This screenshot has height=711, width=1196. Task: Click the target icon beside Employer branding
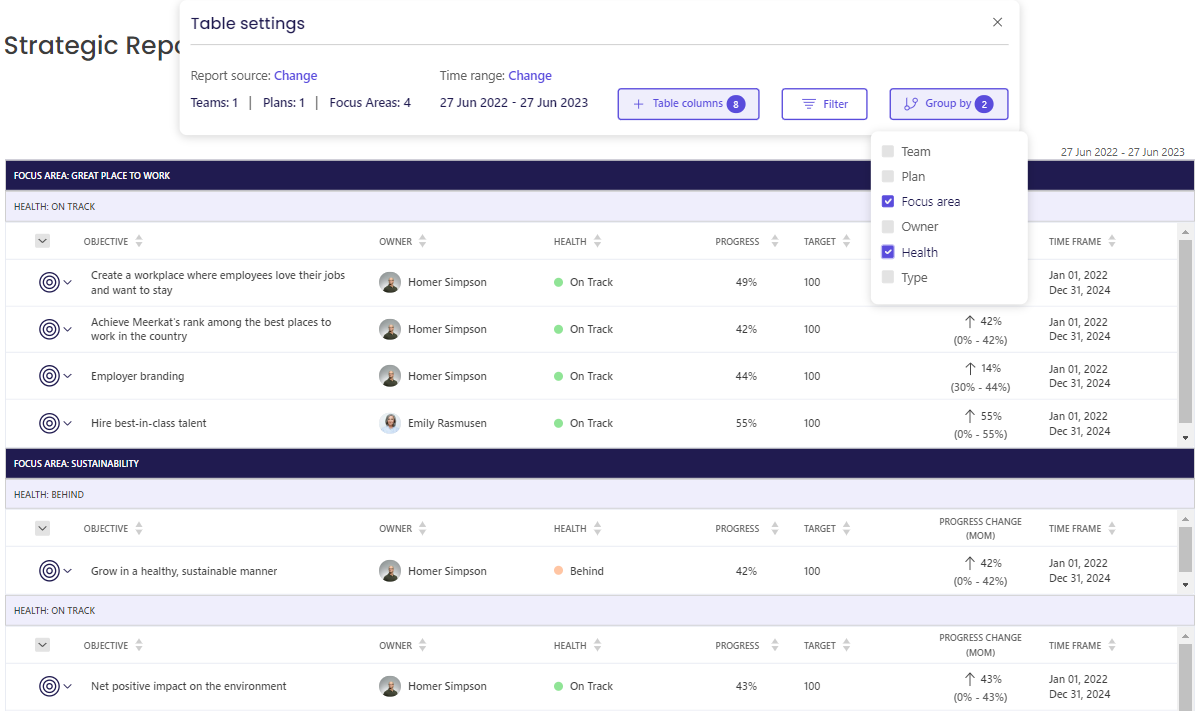pos(49,376)
